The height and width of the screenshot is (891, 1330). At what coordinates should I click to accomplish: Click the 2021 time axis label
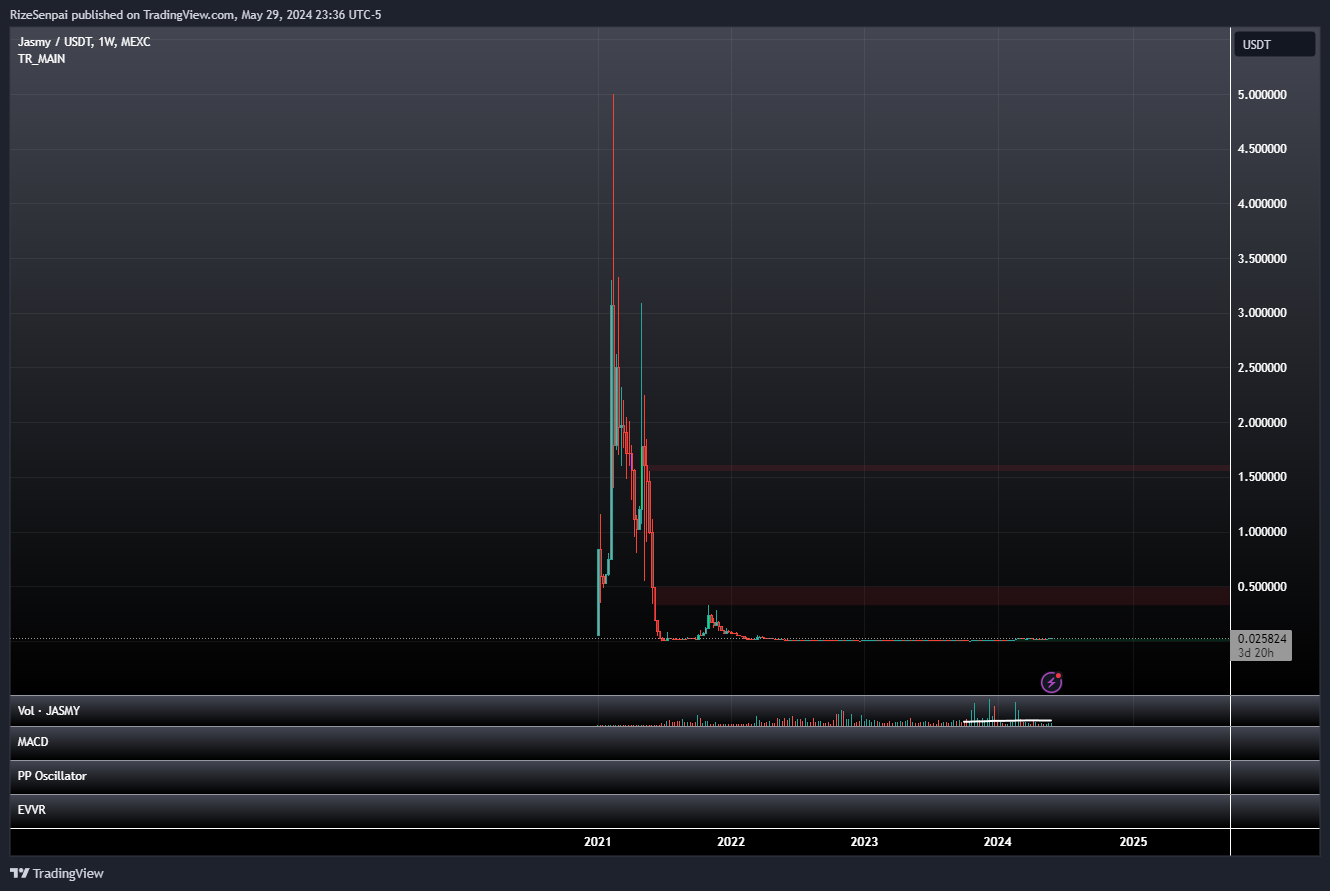(x=598, y=842)
